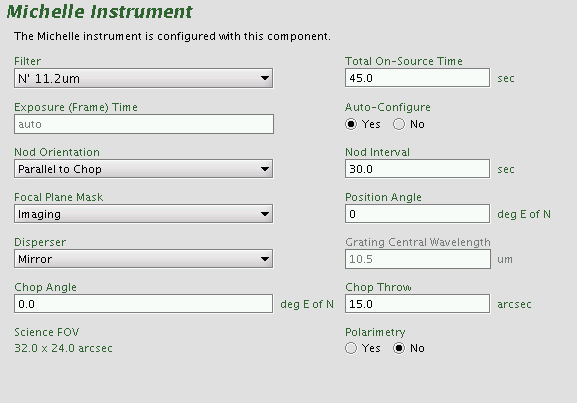Click the Science FOV label
The height and width of the screenshot is (403, 577).
tap(47, 332)
